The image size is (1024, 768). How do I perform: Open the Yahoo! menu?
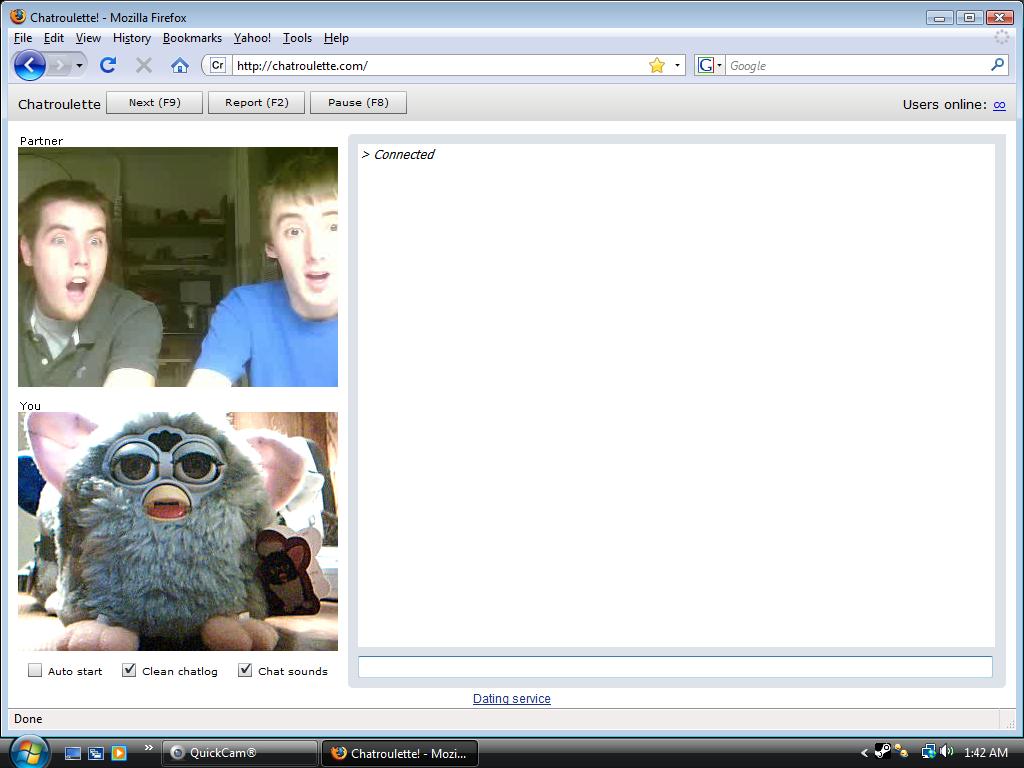click(252, 38)
